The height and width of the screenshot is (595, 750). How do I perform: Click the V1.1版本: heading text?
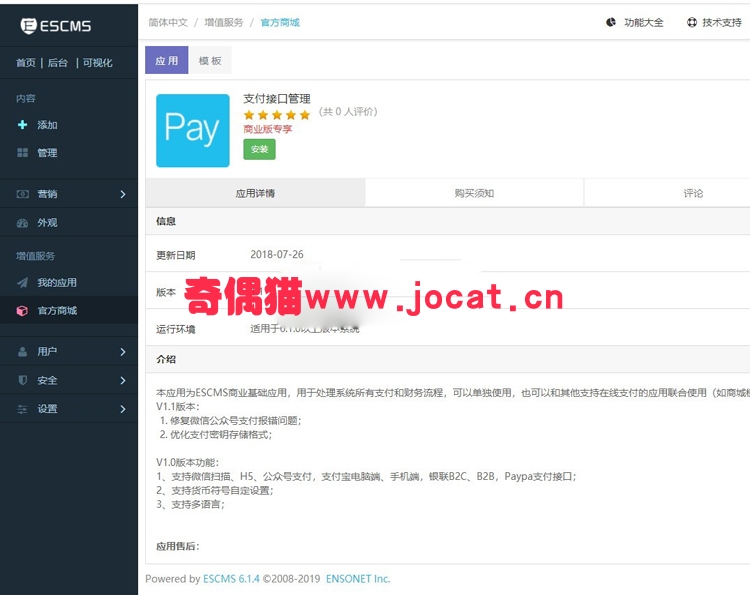[x=178, y=407]
